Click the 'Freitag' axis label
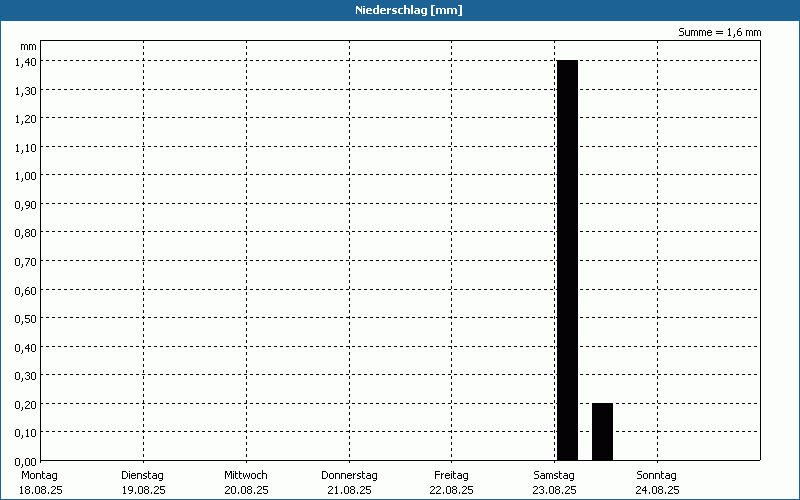 (x=451, y=476)
